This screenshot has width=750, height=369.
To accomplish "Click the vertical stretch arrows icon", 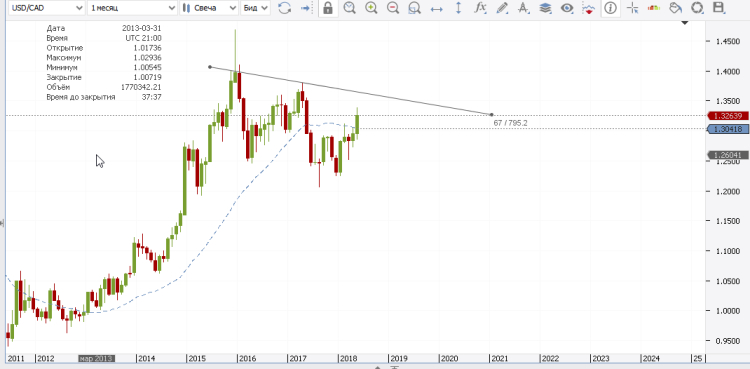I will click(x=458, y=8).
